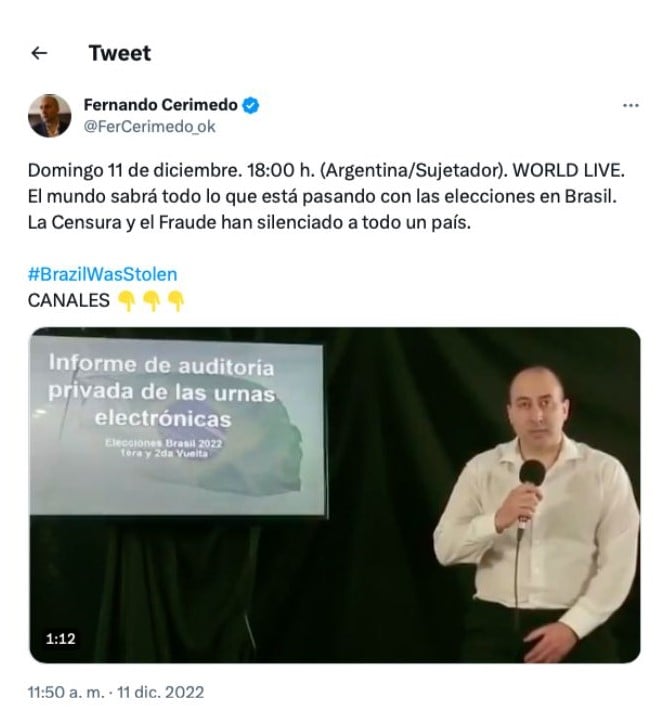The image size is (668, 727).
Task: Click the blue verified badge
Action: point(251,106)
